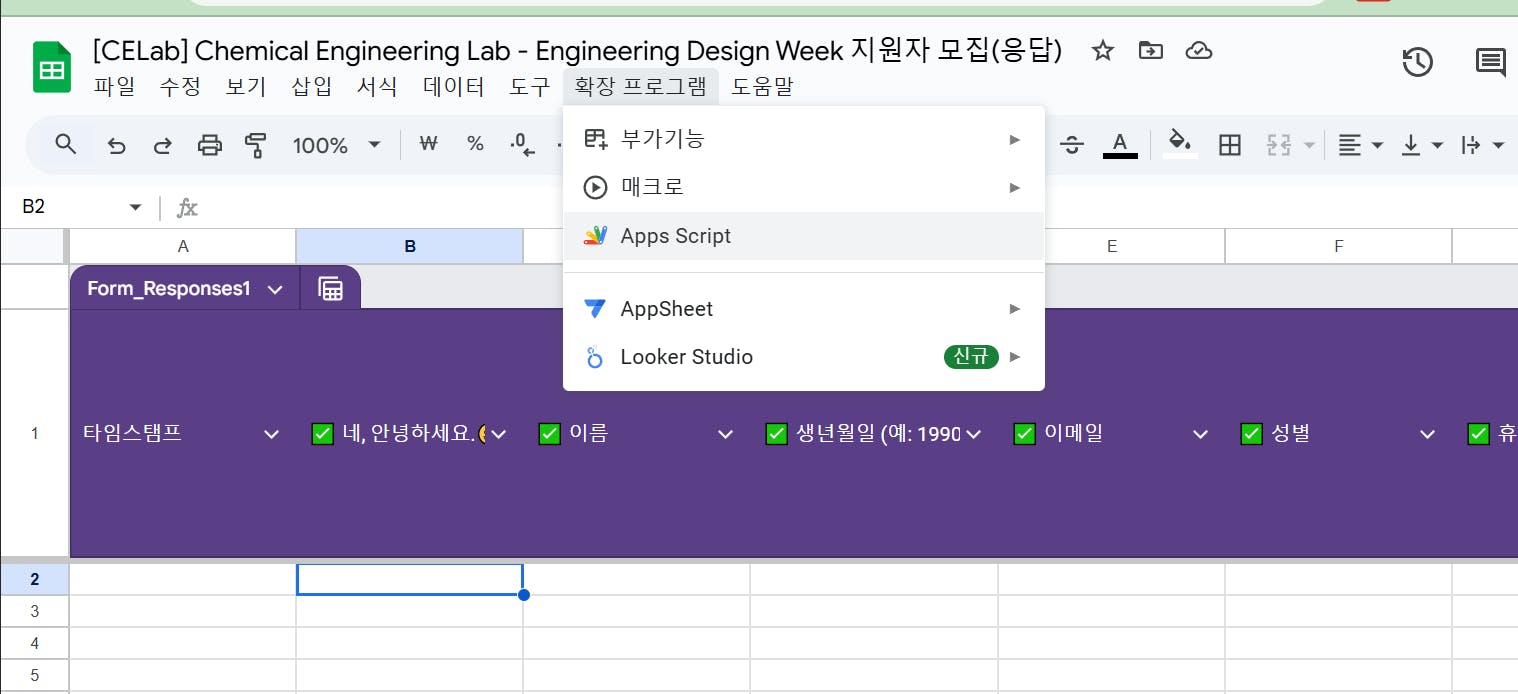Decrease decimal places
The image size is (1518, 694).
(522, 145)
